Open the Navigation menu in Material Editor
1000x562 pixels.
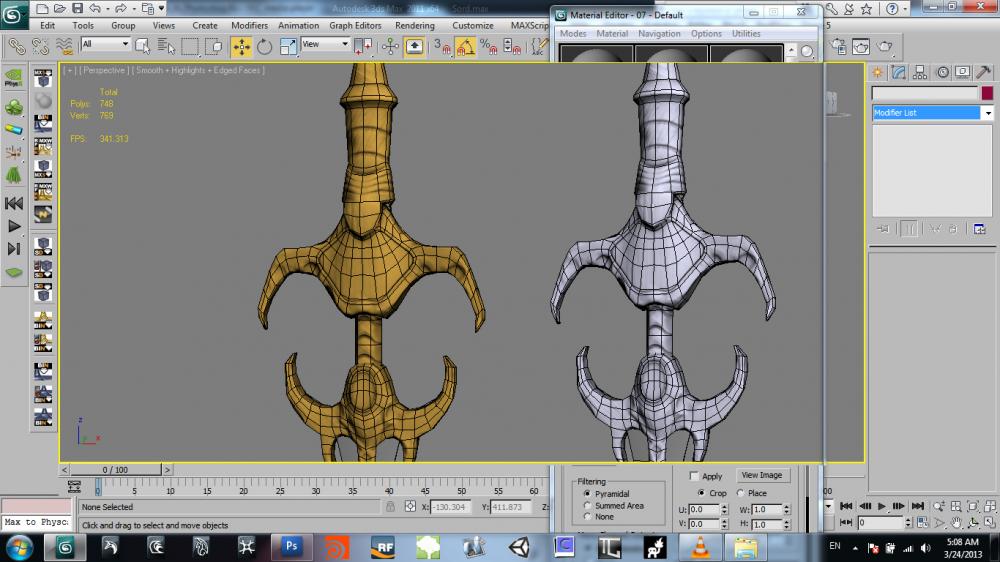659,33
